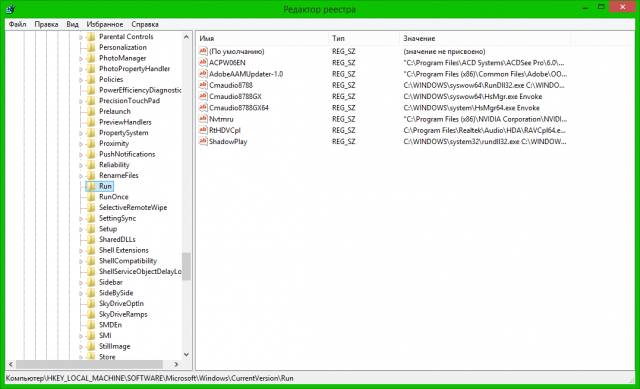Click the (По умолчанию) value icon
This screenshot has width=640, height=389.
pos(203,51)
